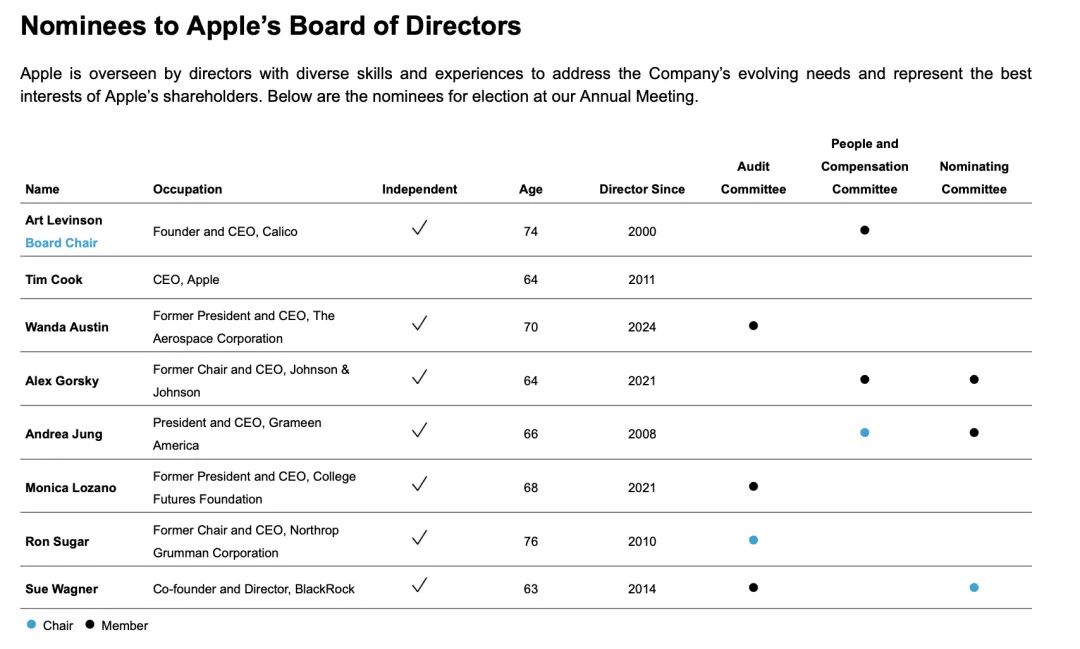Image resolution: width=1080 pixels, height=649 pixels.
Task: Click Monica Lozano's independent checkmark
Action: [x=419, y=484]
